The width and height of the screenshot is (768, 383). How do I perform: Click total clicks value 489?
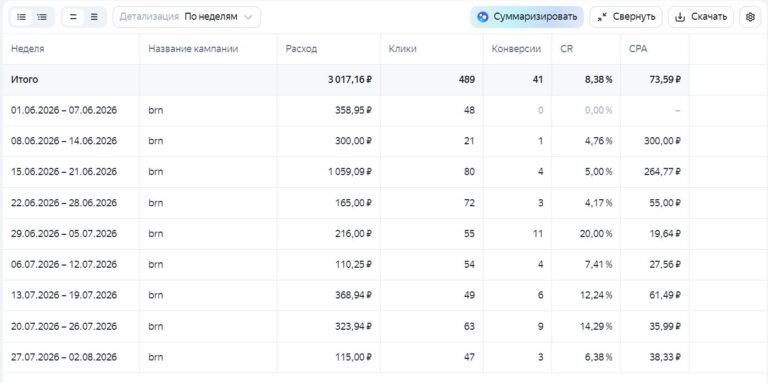466,79
